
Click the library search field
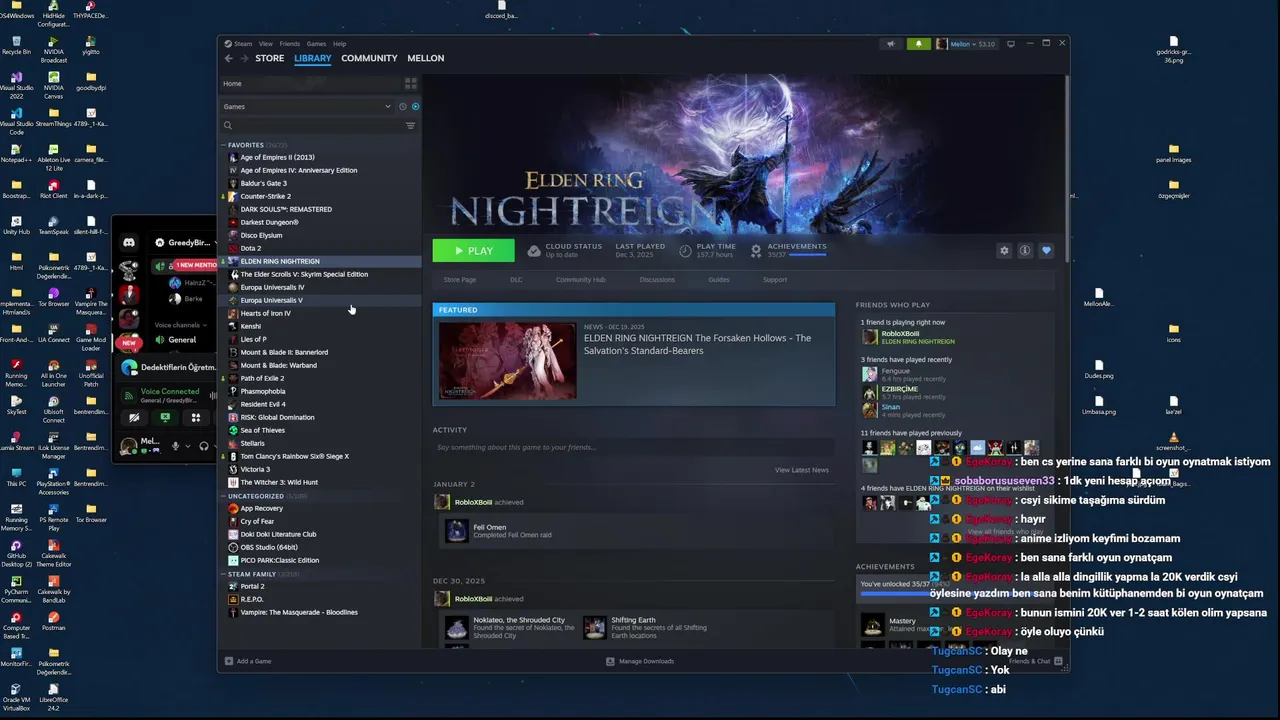click(x=310, y=126)
